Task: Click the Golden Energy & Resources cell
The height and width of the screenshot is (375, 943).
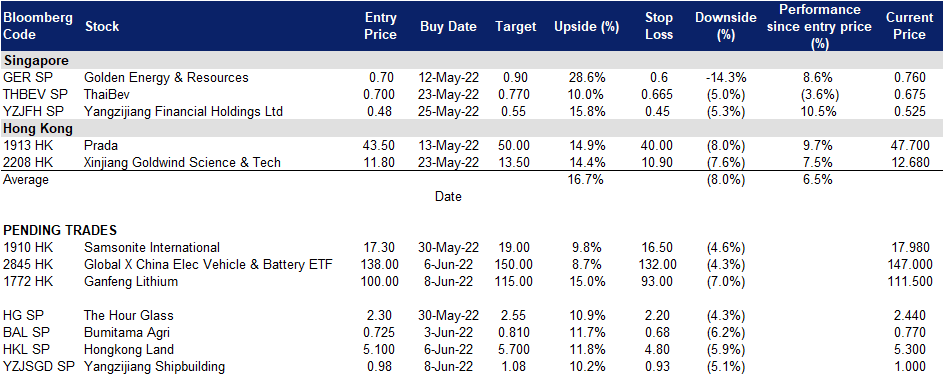Action: [x=167, y=78]
